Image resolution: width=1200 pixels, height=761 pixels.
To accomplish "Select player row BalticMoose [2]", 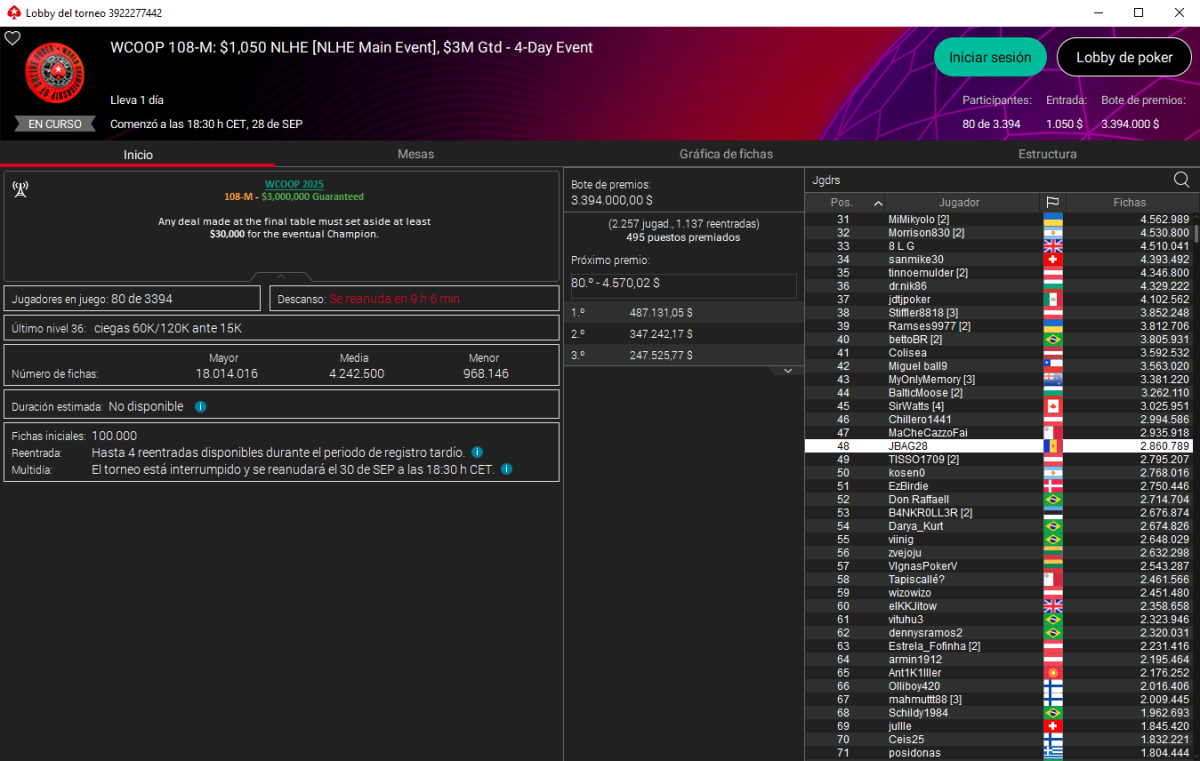I will (x=1000, y=393).
